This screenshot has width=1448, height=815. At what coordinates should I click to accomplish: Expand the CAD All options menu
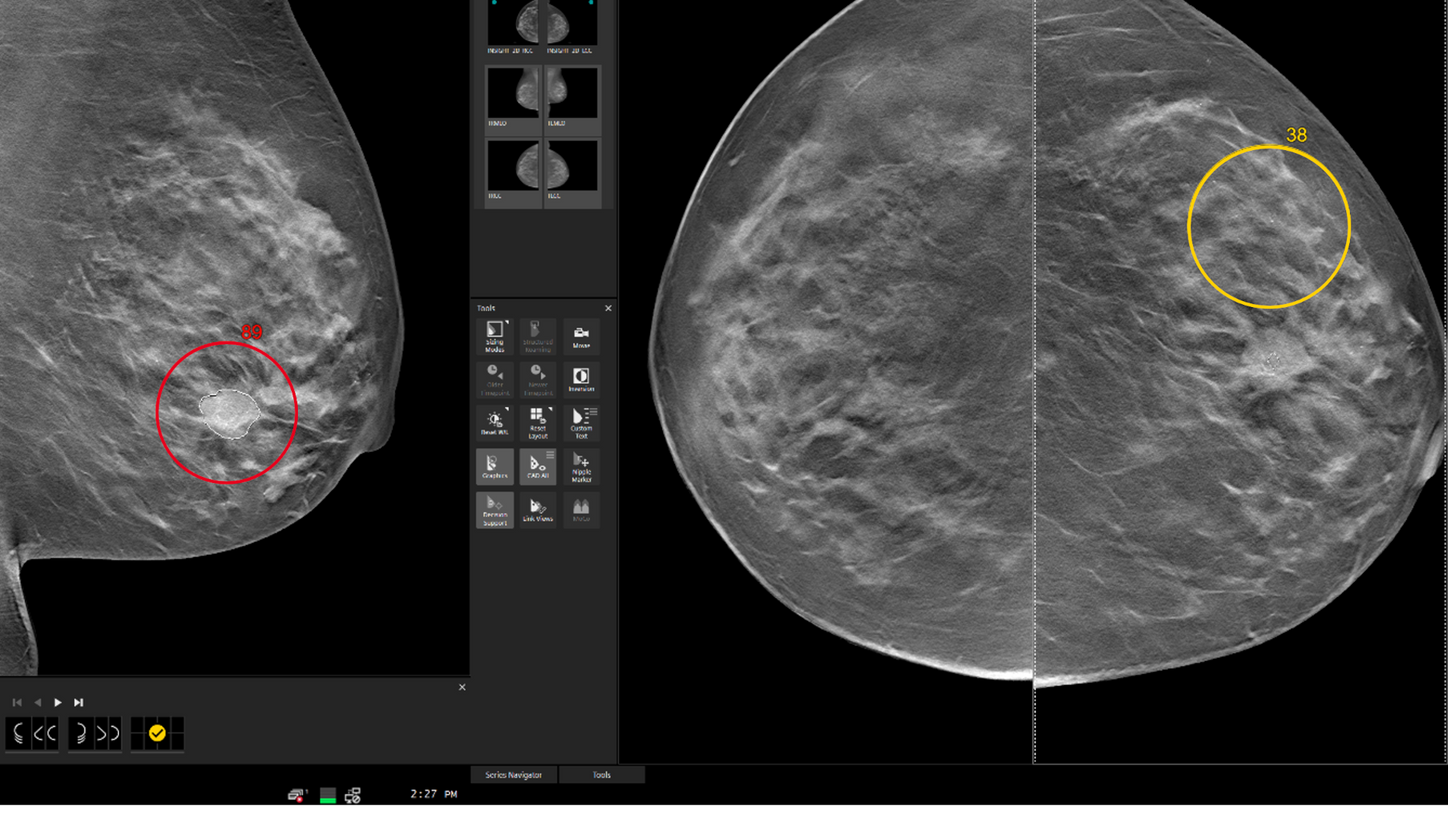(550, 454)
